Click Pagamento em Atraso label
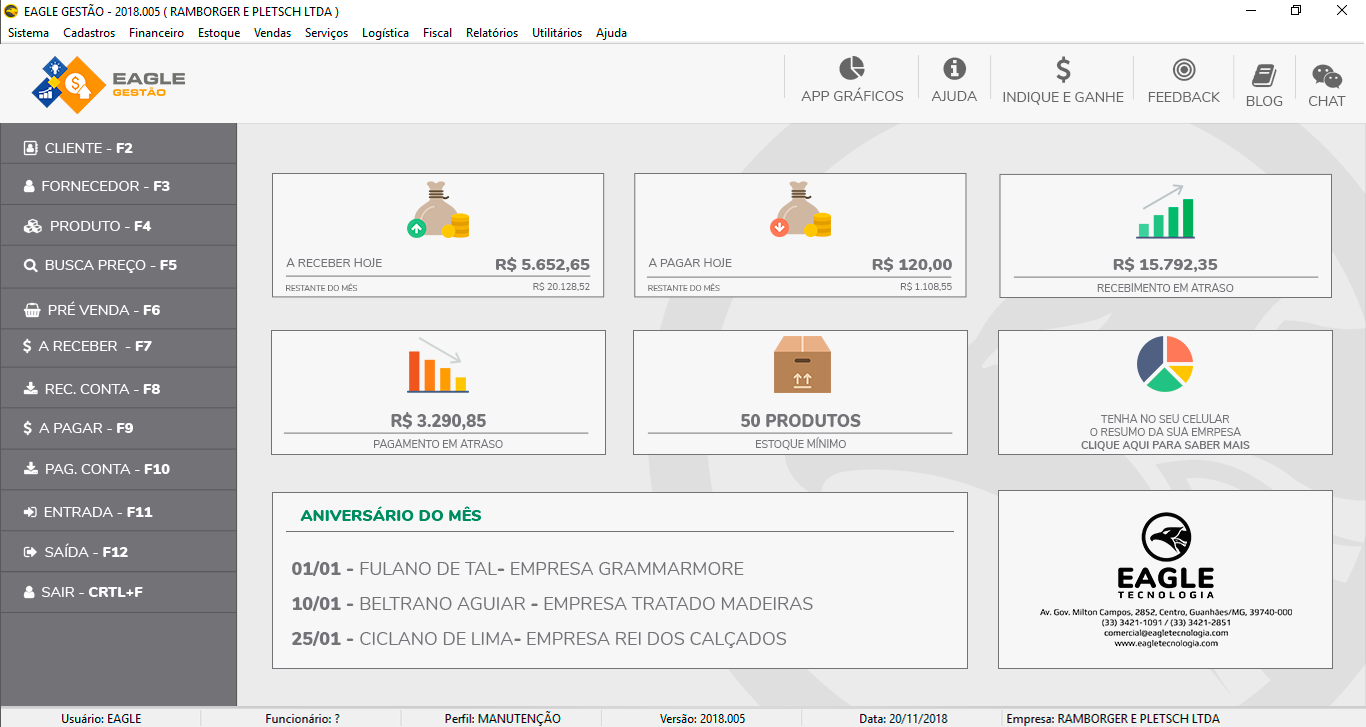 [438, 443]
